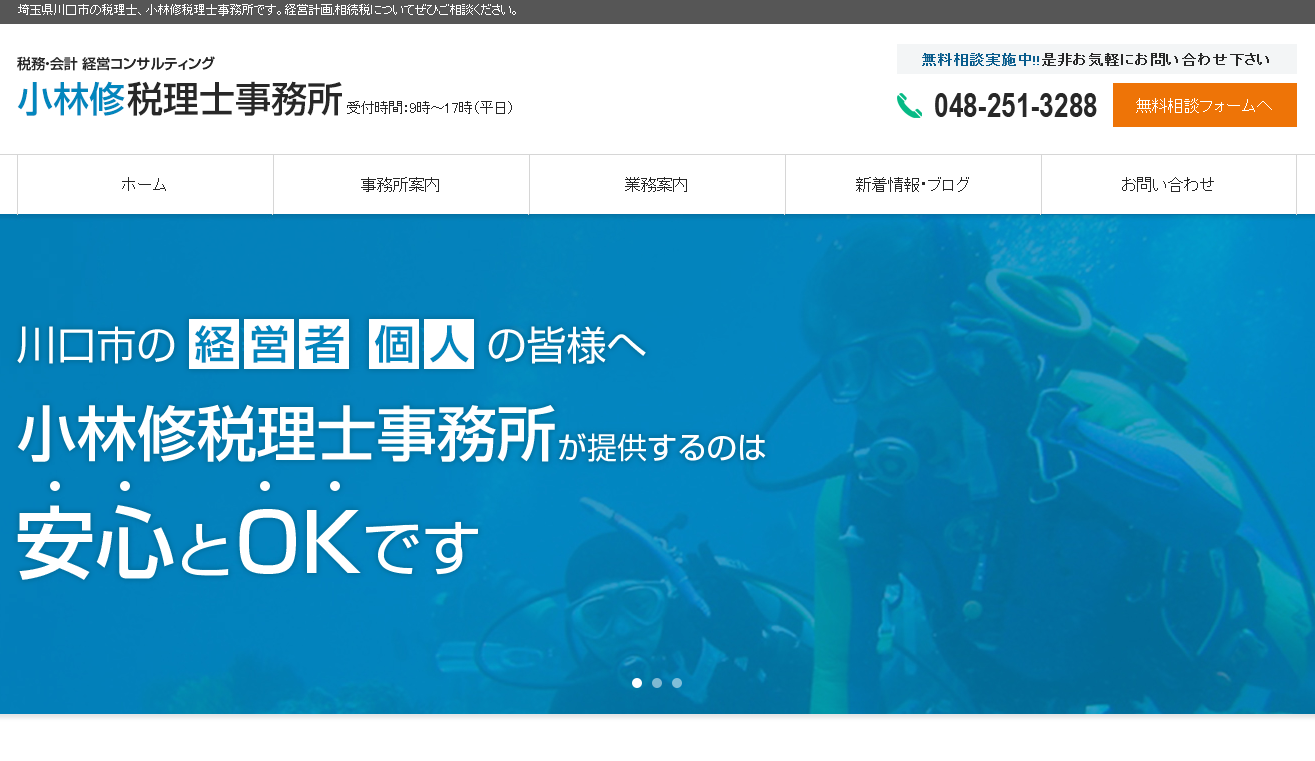The width and height of the screenshot is (1315, 761).
Task: Click the 個人 highlighted badge
Action: 420,343
